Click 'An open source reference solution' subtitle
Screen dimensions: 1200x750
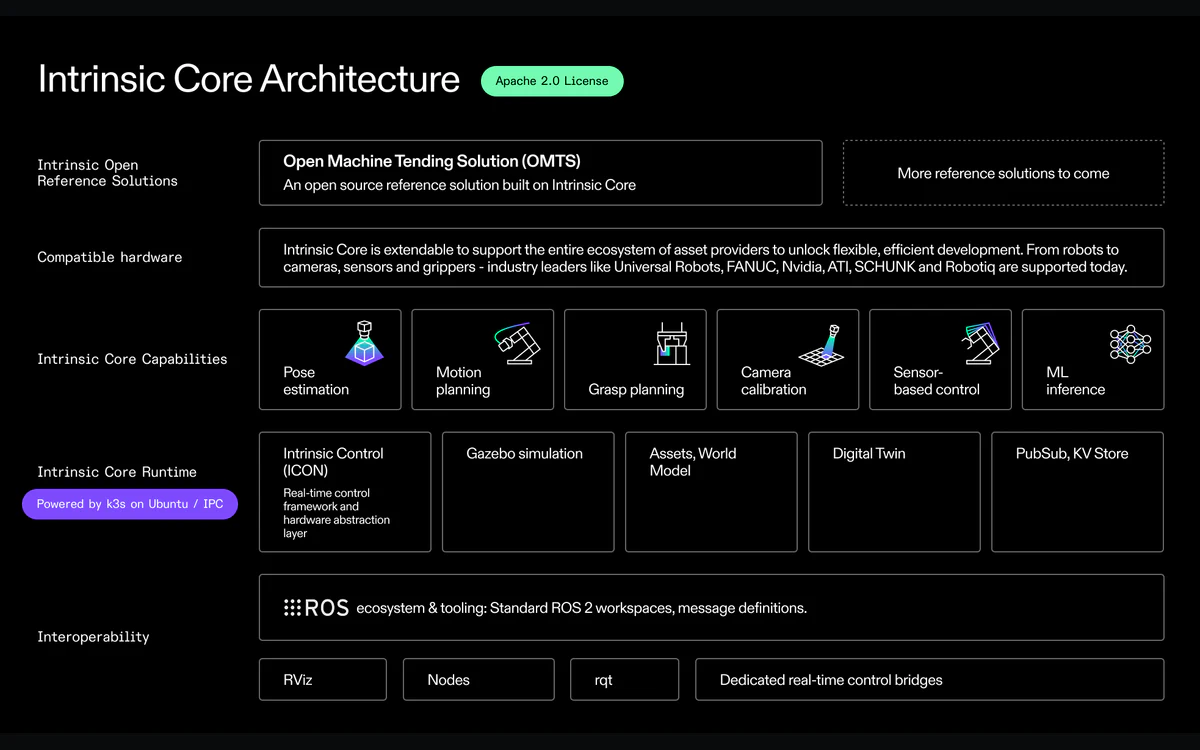[459, 185]
